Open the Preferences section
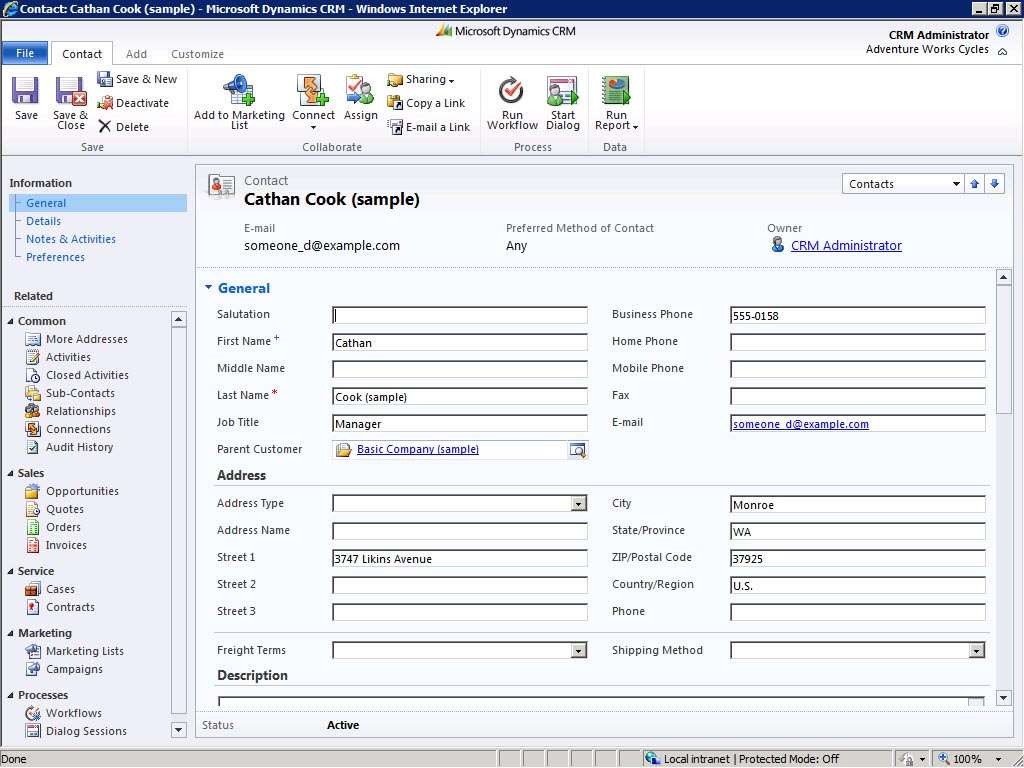1024x768 pixels. click(x=56, y=257)
